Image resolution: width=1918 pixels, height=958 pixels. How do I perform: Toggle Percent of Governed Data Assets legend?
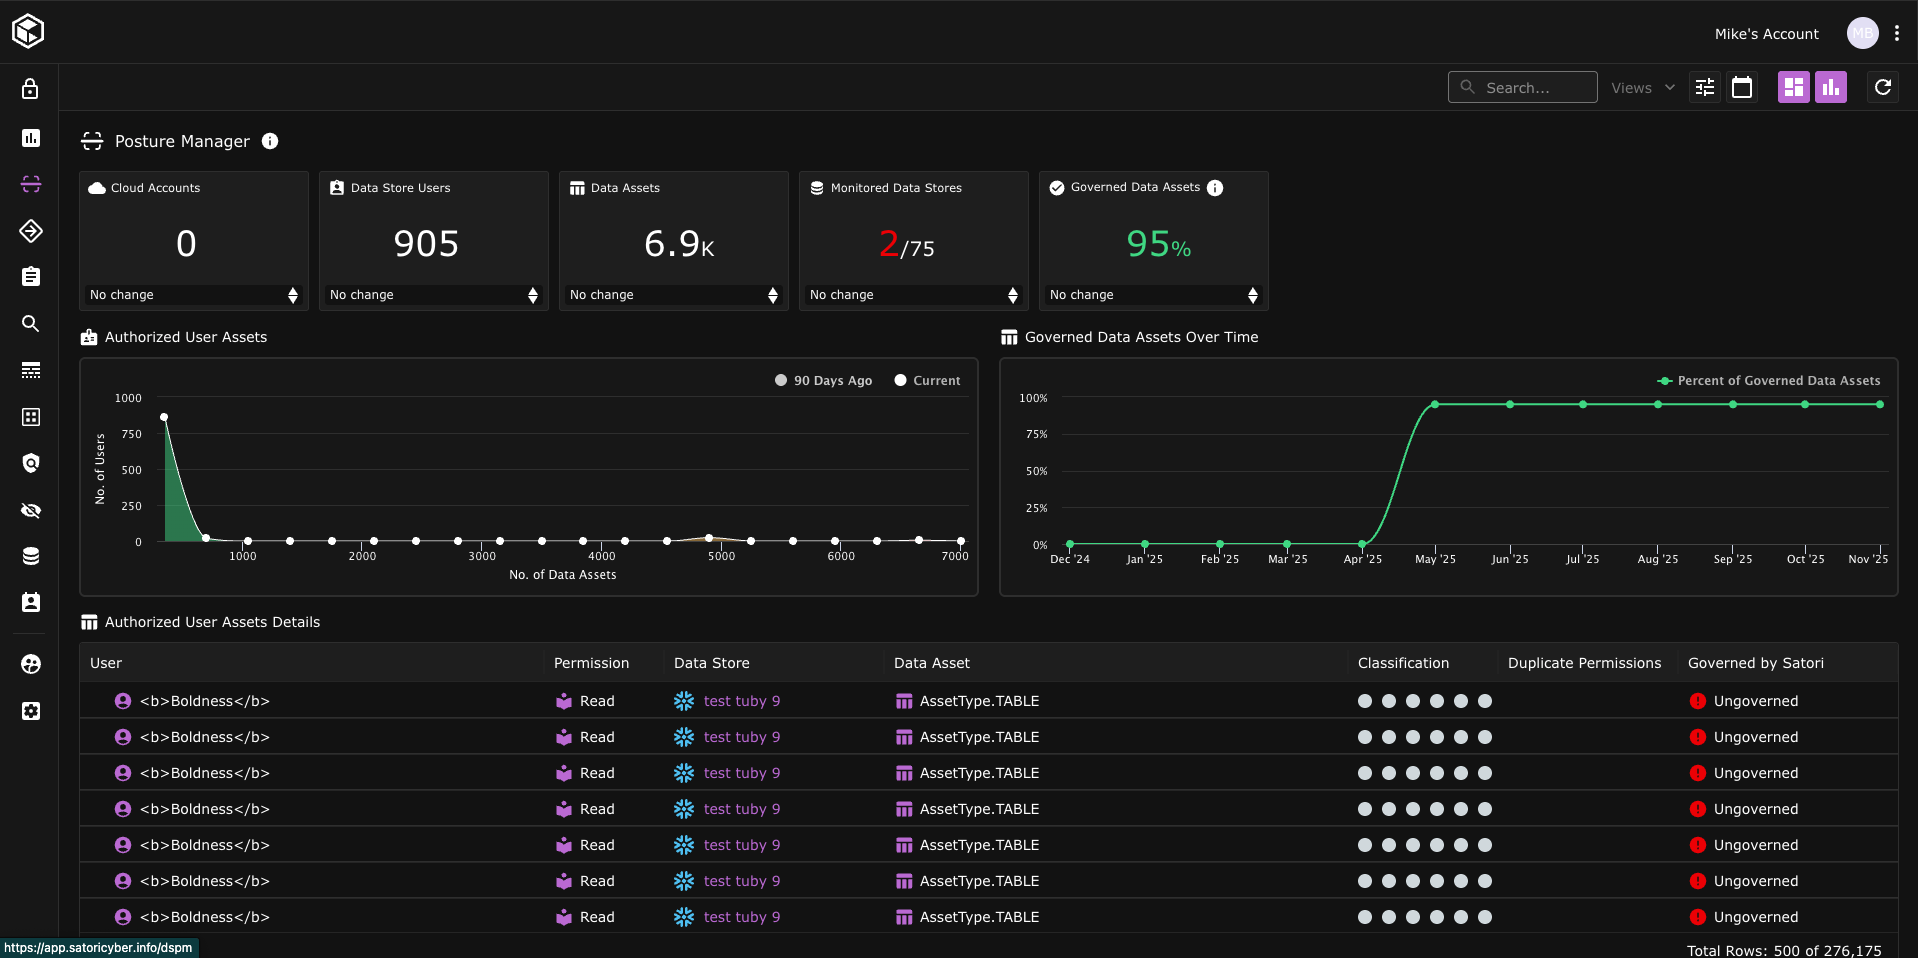(x=1768, y=381)
